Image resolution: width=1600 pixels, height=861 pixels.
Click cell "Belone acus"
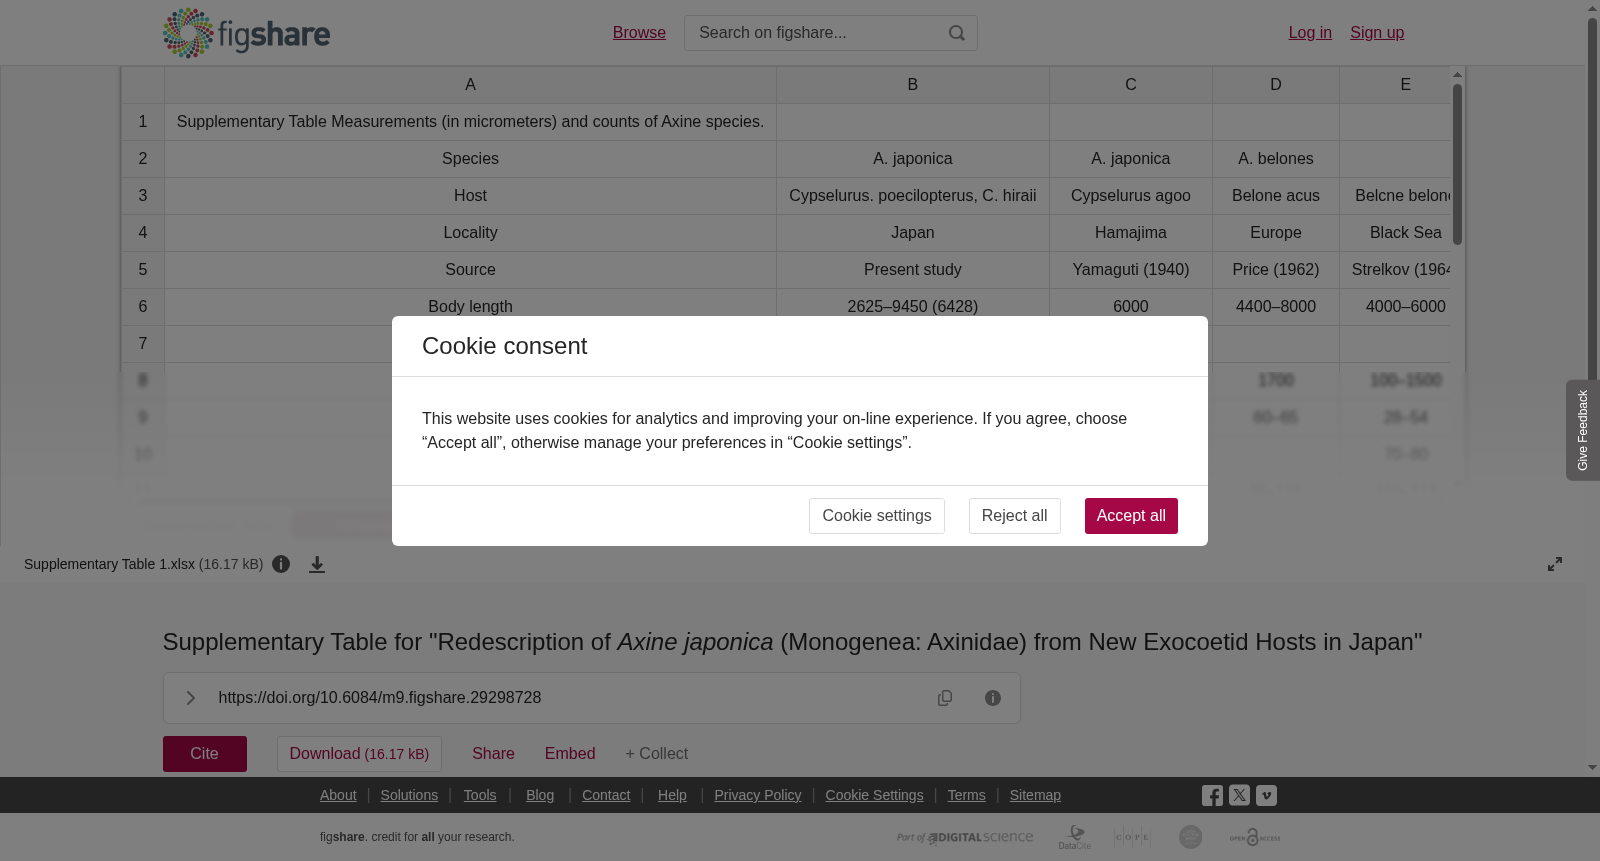[1276, 196]
